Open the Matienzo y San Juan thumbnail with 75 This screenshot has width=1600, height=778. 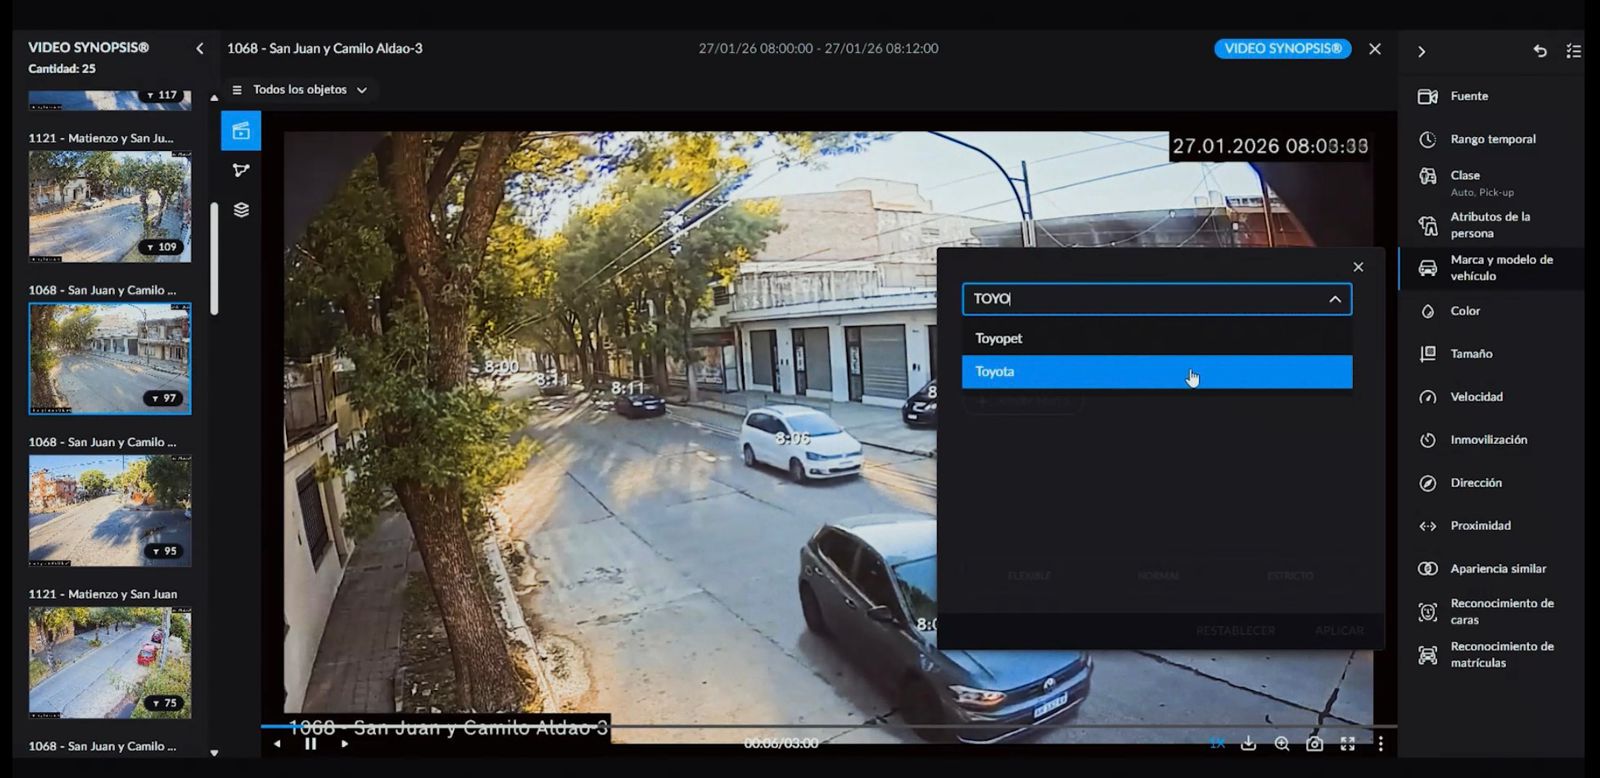110,662
